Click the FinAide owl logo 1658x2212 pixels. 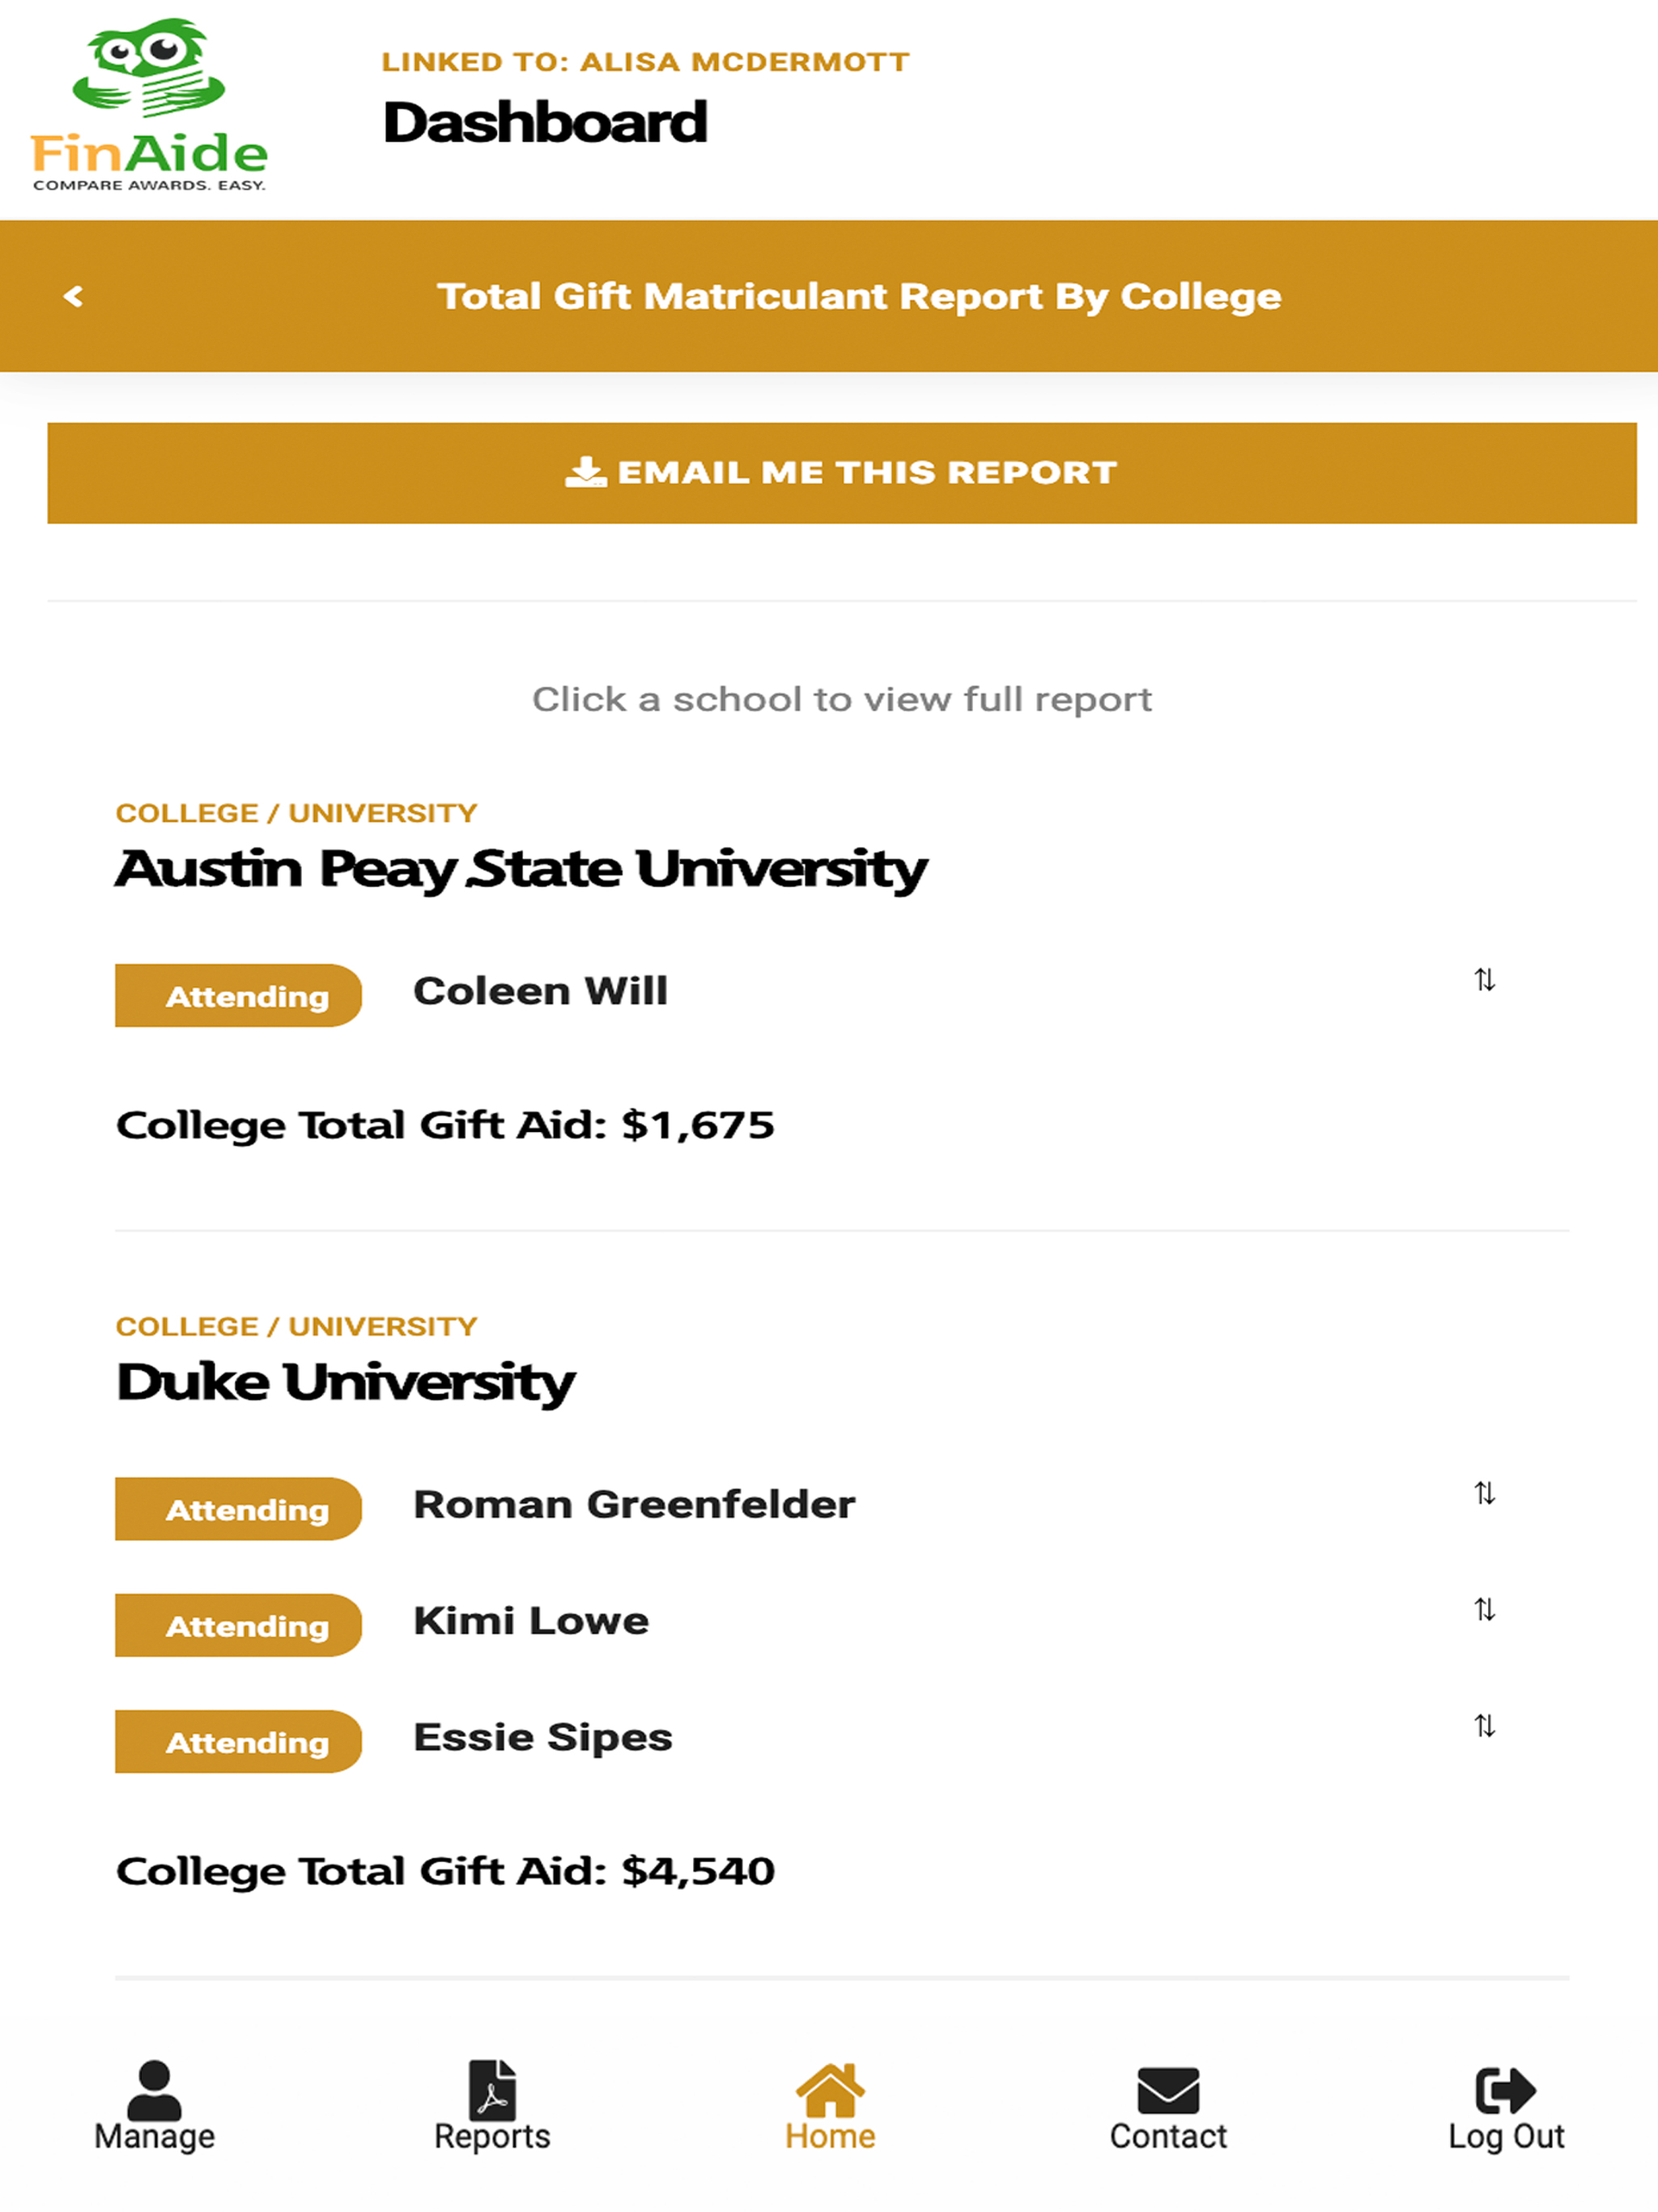pos(149,104)
